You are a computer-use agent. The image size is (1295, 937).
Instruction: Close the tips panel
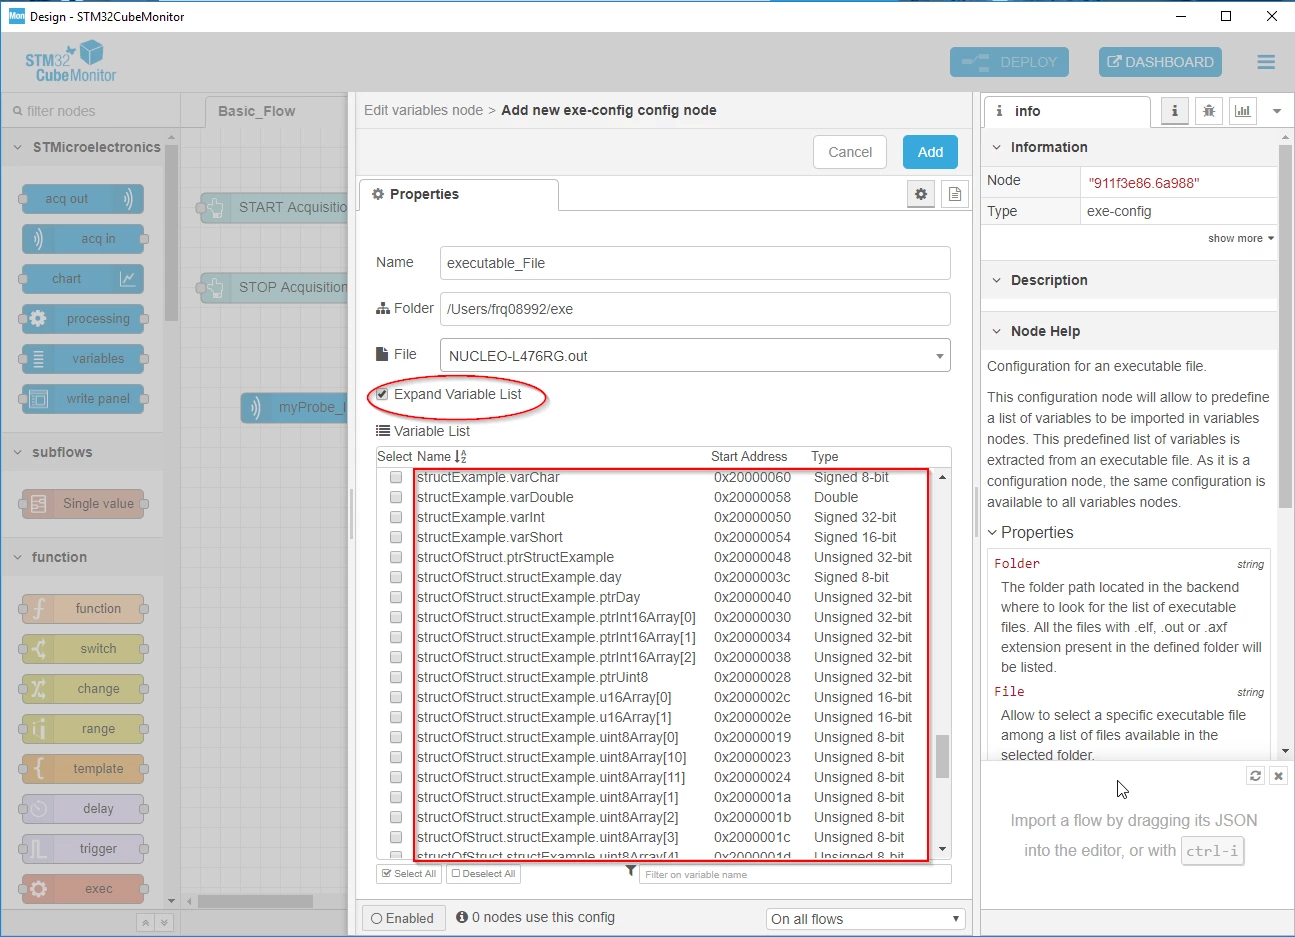click(1278, 776)
